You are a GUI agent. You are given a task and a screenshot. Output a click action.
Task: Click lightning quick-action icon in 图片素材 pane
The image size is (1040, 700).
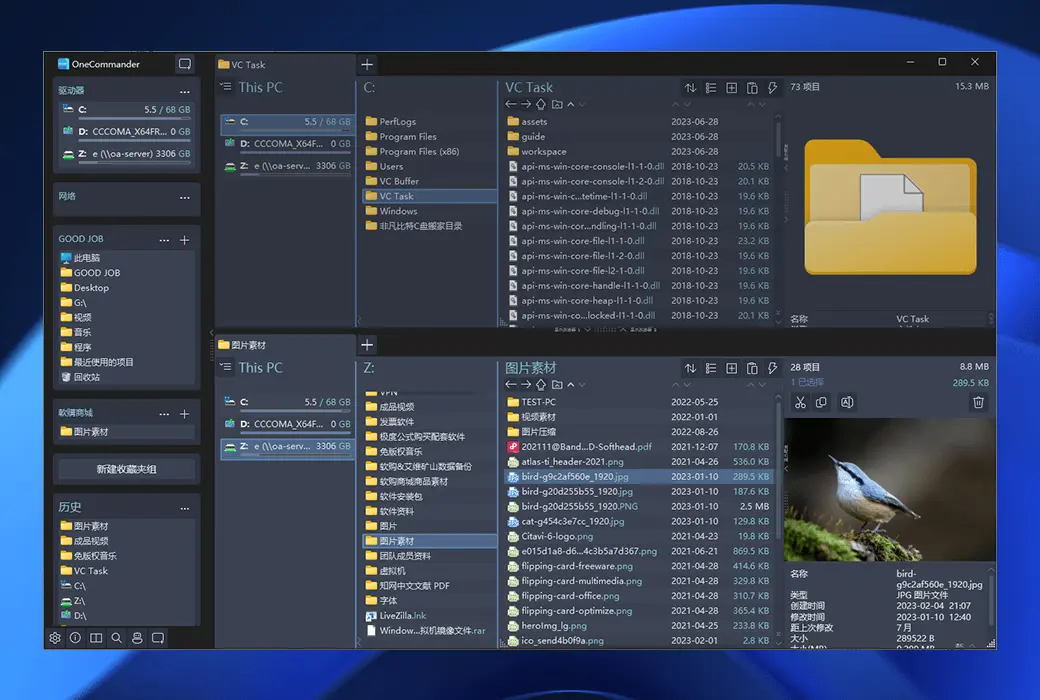[772, 368]
